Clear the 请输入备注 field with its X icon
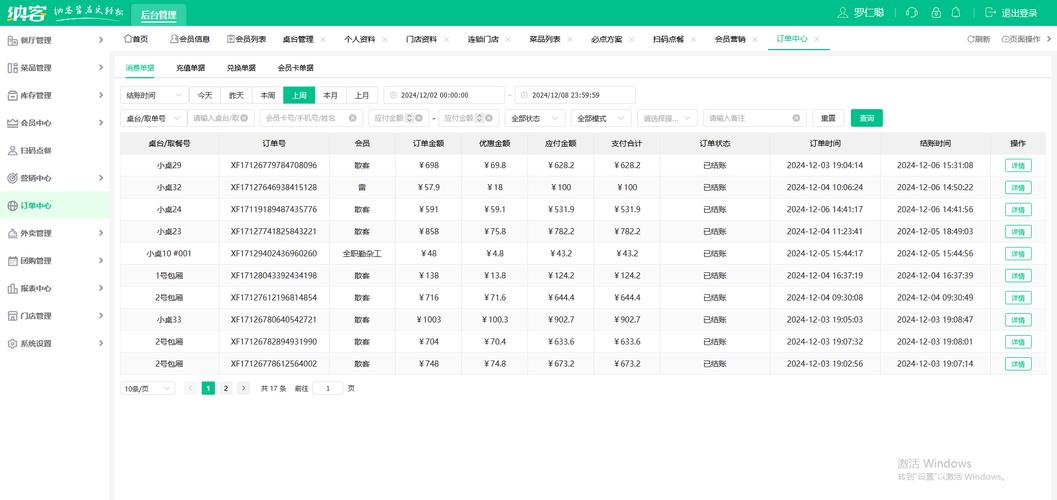Screen dimensions: 1057x500 tap(795, 118)
